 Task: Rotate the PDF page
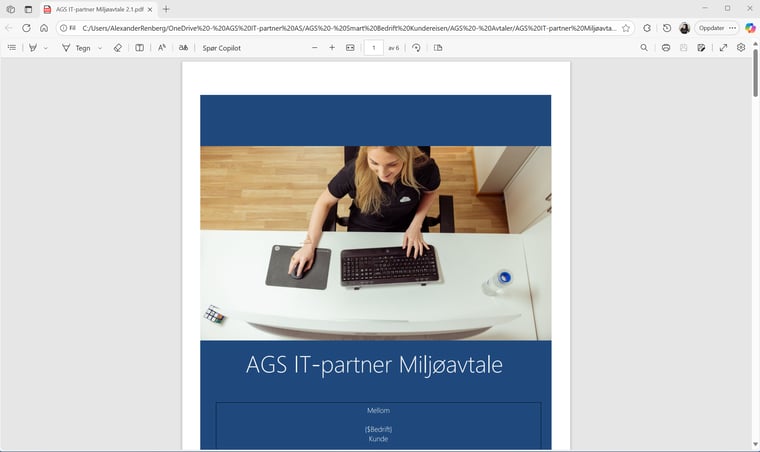point(416,47)
